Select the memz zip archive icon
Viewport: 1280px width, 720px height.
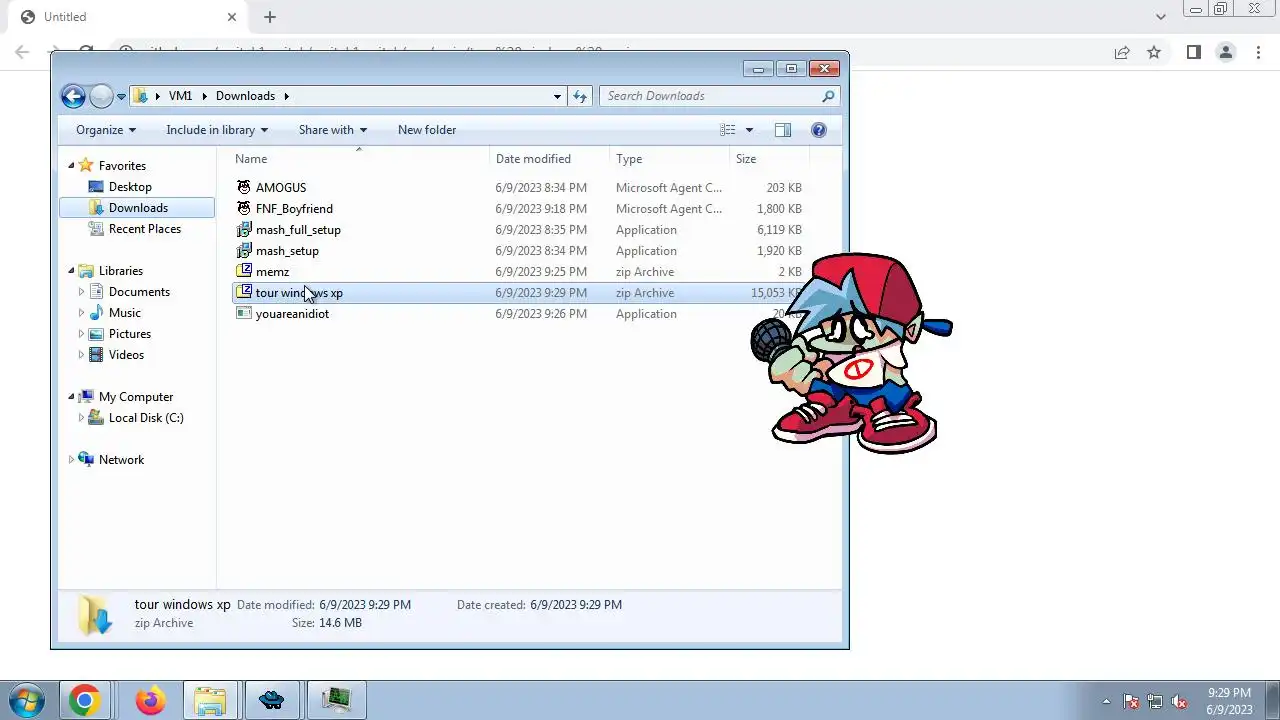pos(244,272)
